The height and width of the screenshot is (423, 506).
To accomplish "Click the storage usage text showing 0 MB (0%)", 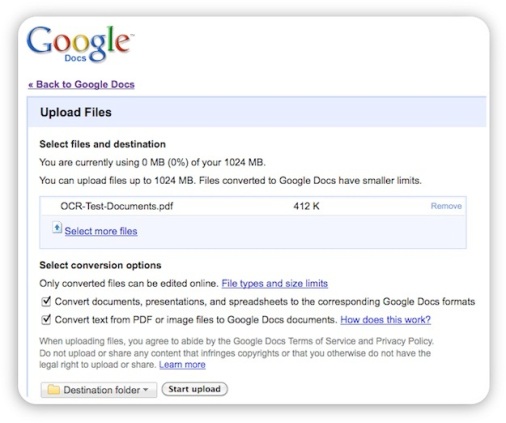I will click(x=152, y=162).
